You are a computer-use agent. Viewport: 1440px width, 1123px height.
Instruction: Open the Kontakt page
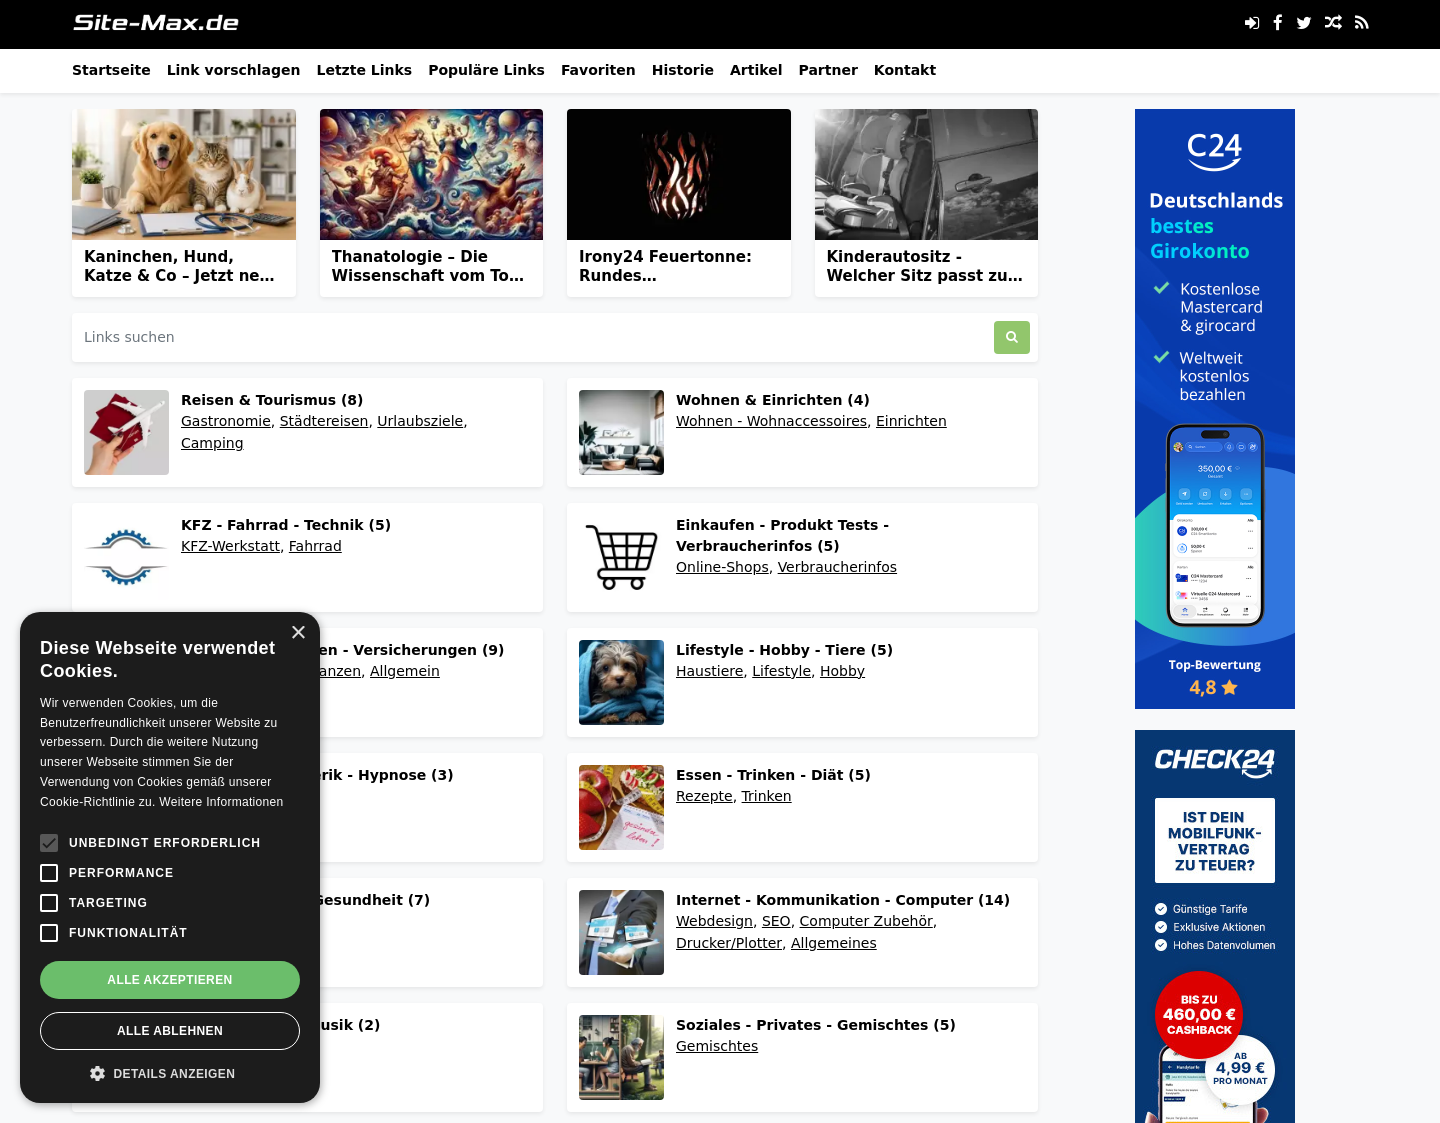coord(905,70)
